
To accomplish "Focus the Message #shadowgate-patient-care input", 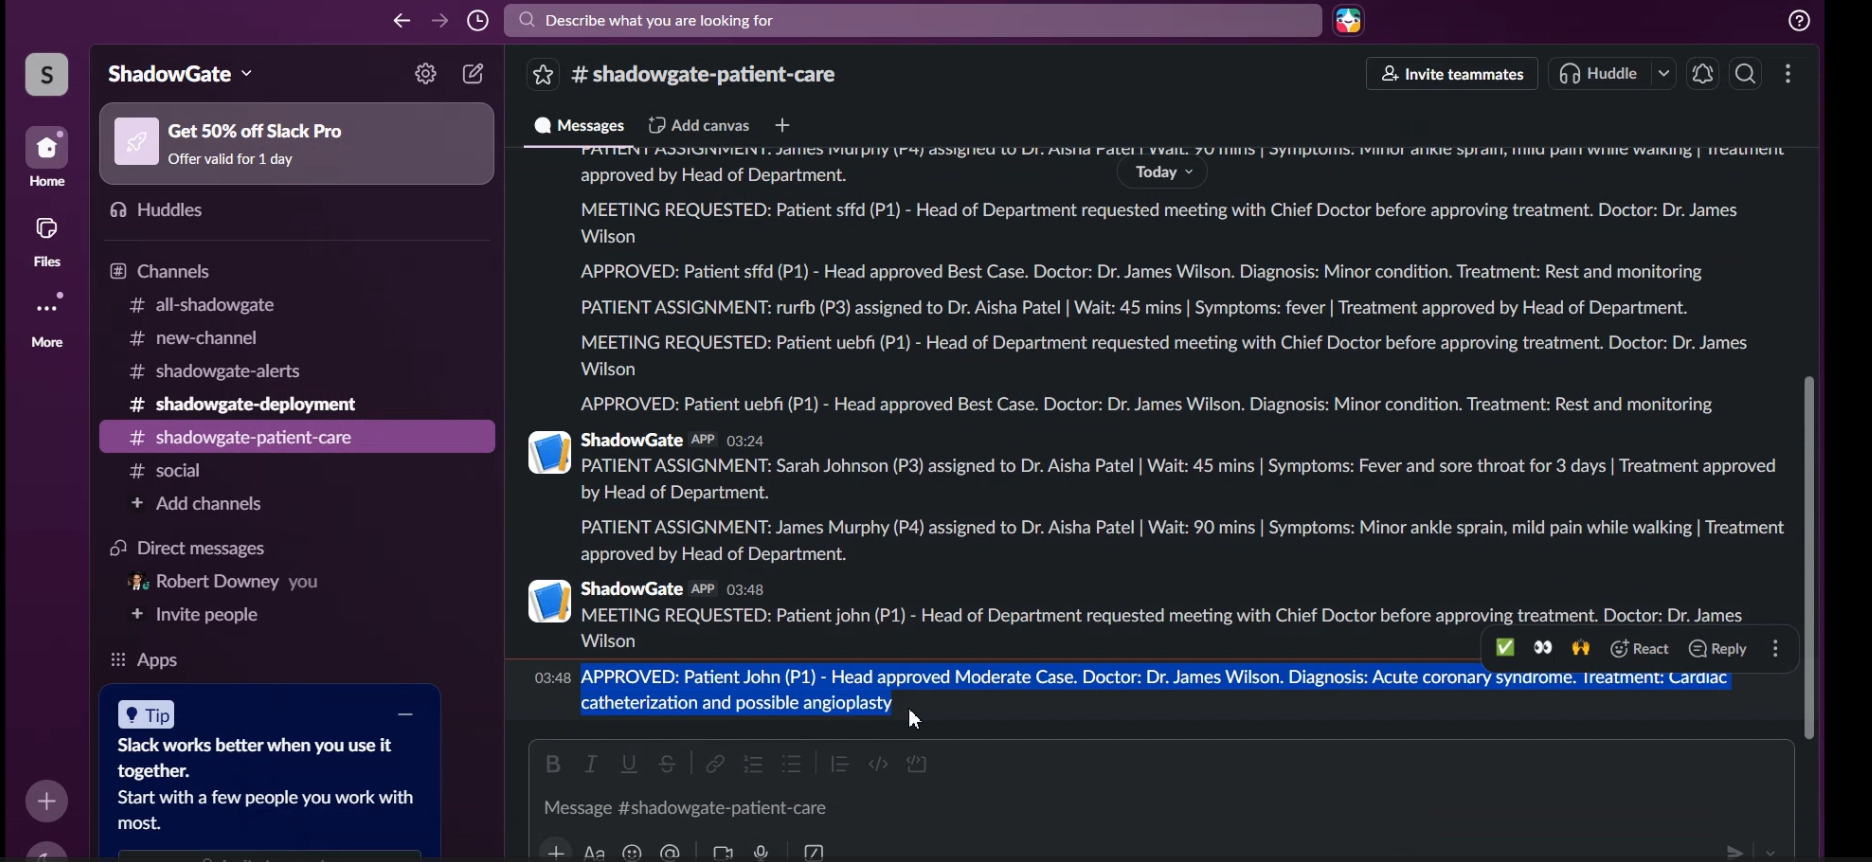I will point(1161,808).
